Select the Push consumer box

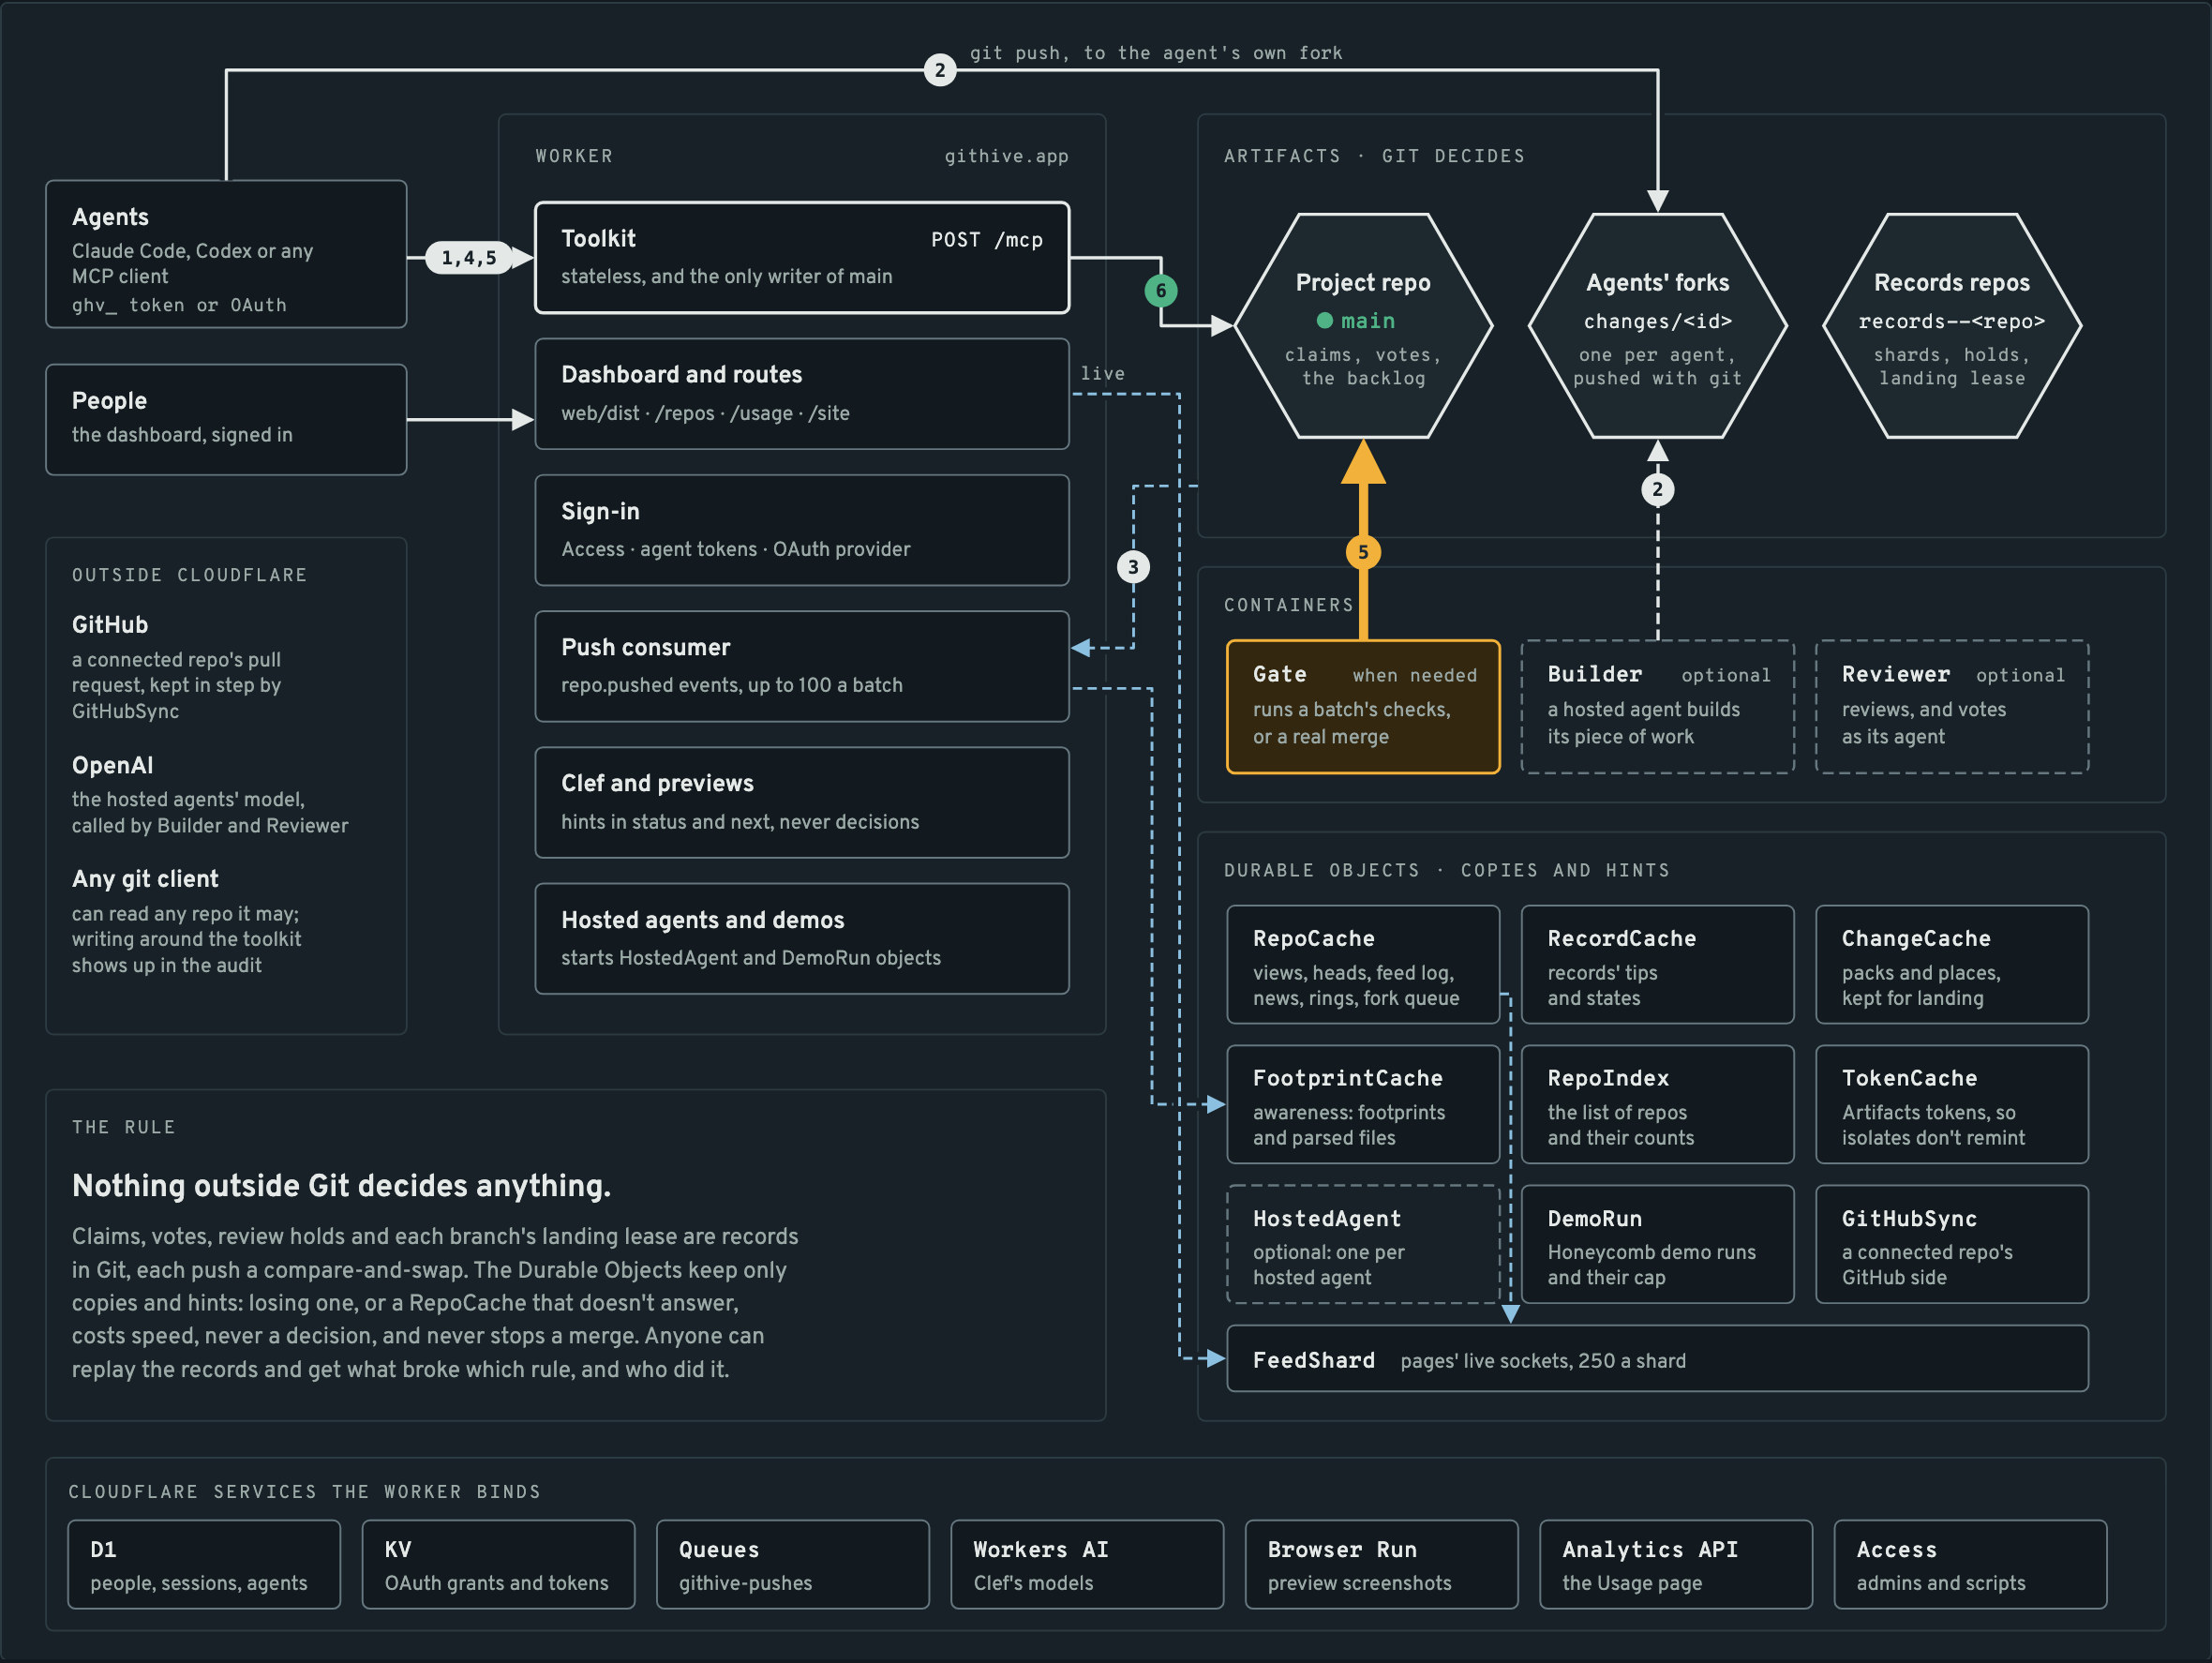coord(802,666)
